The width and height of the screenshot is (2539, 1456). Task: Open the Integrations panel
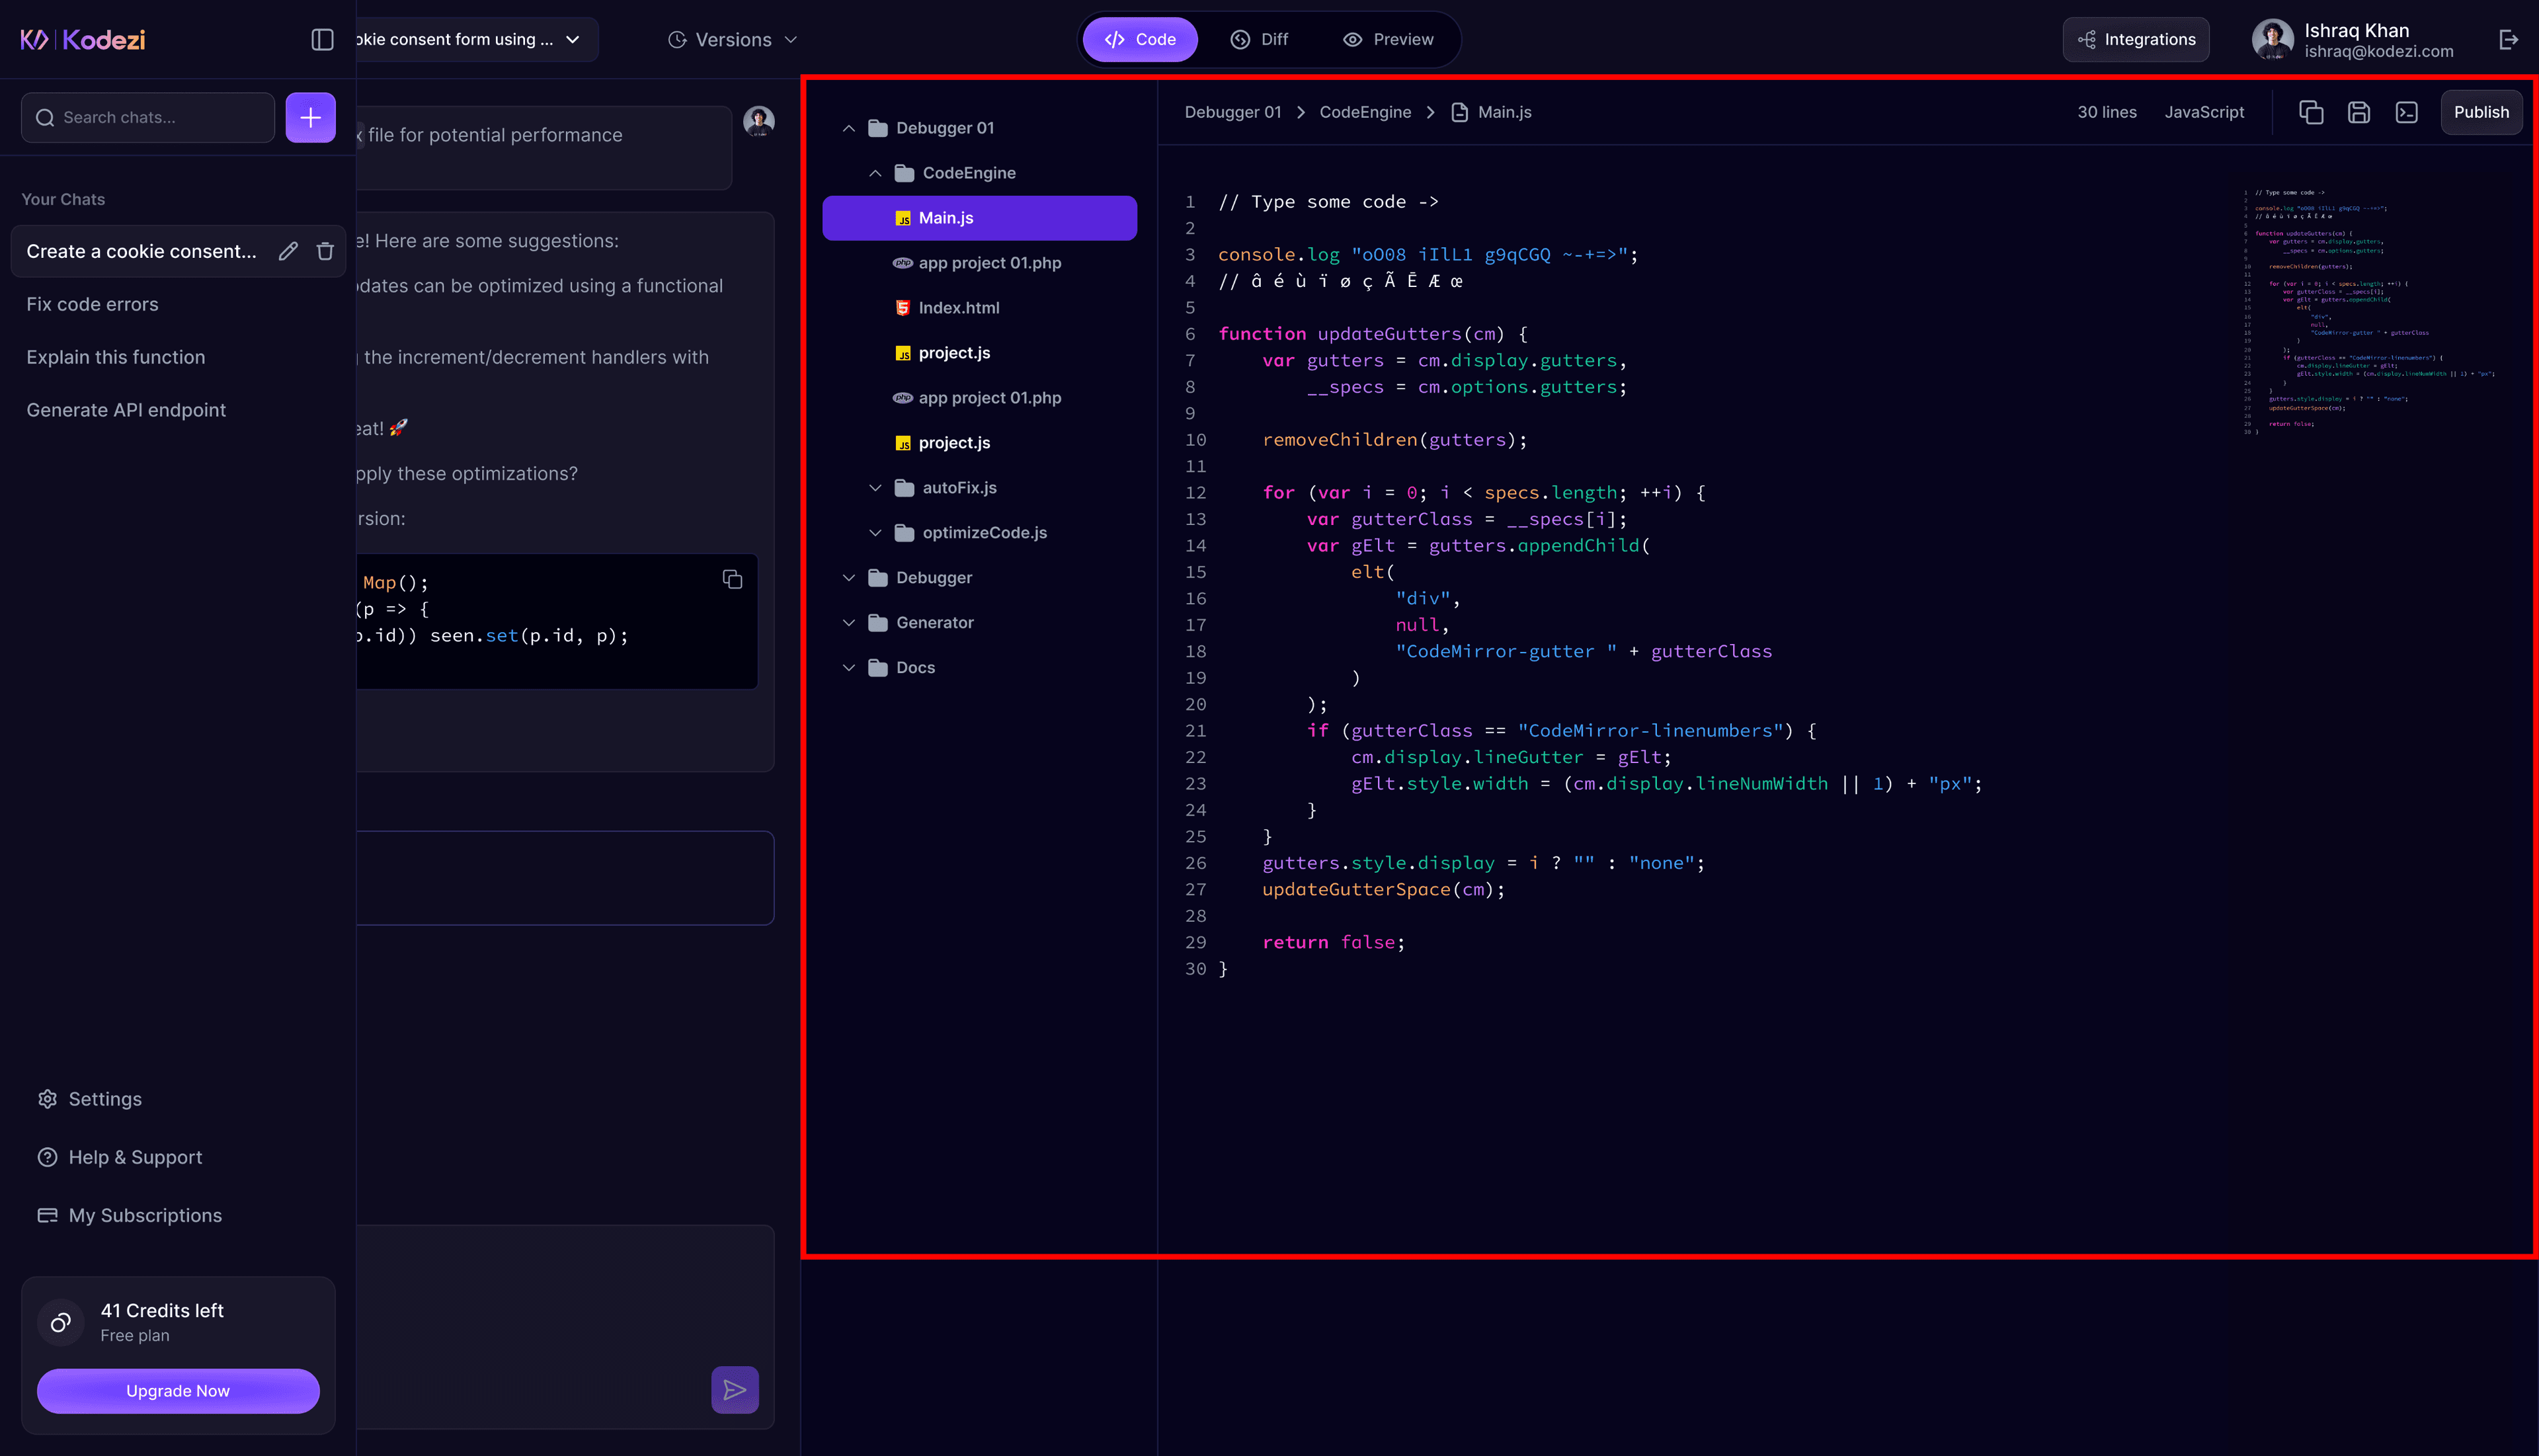click(2135, 39)
